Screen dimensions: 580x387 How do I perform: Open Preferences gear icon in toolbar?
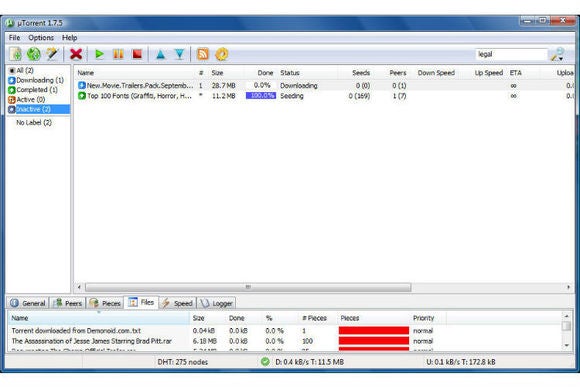coord(222,54)
